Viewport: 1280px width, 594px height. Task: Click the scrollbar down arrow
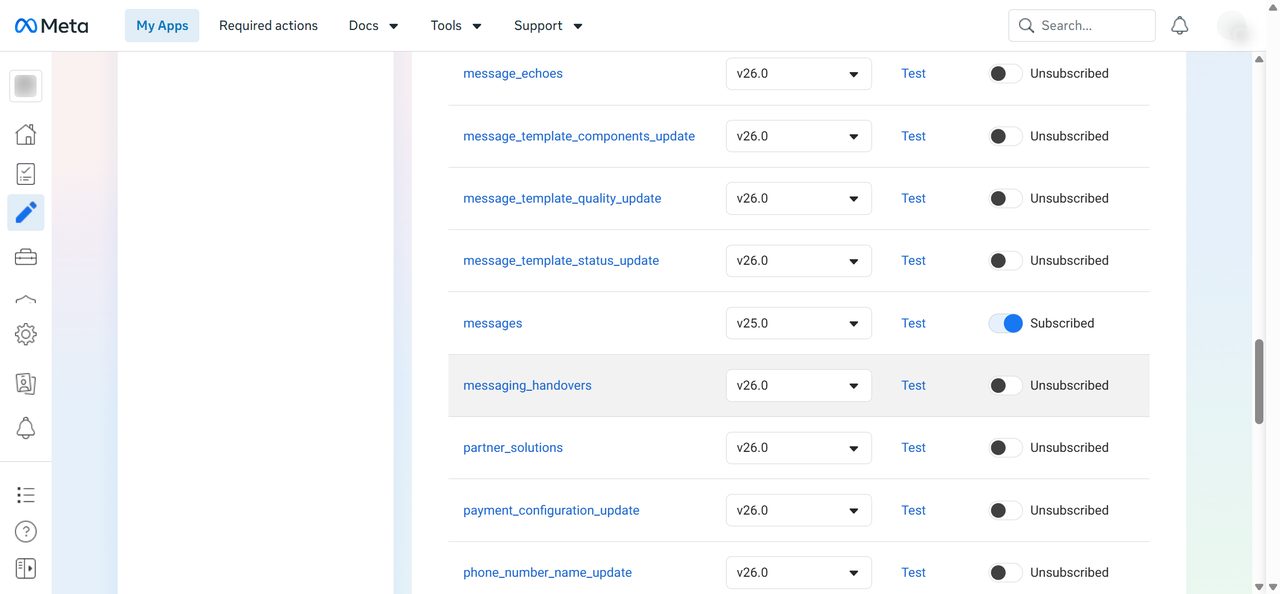(x=1259, y=586)
